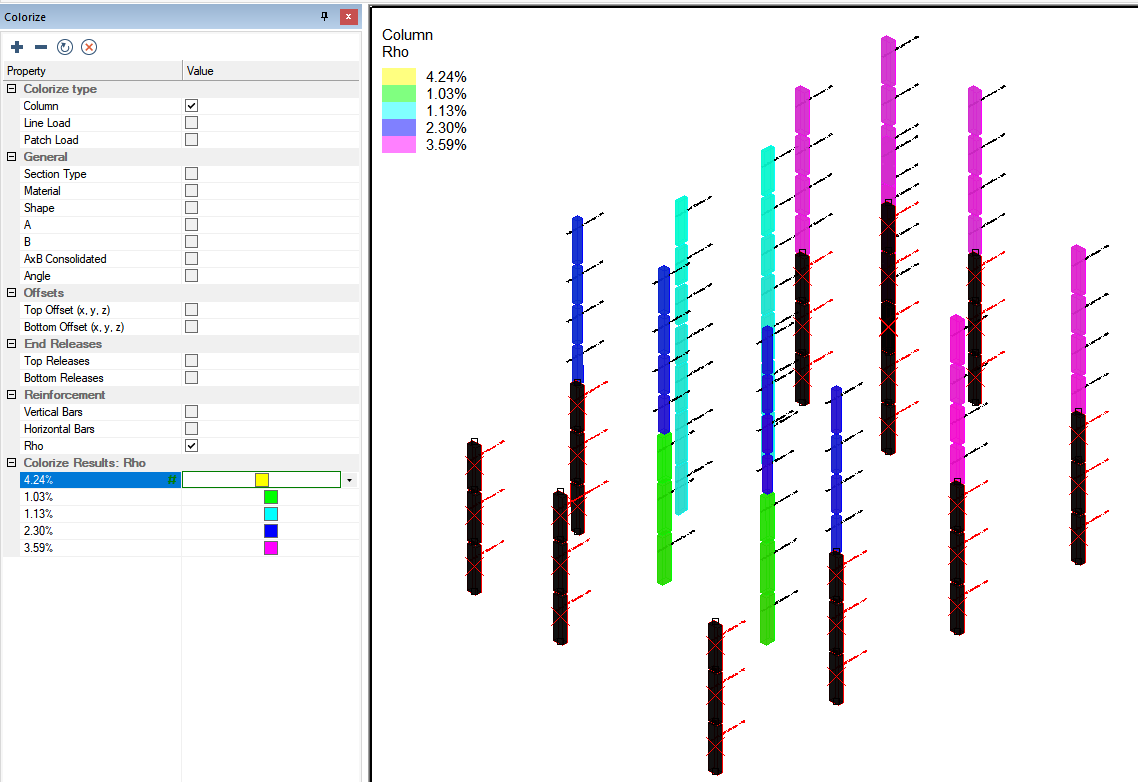This screenshot has height=782, width=1138.
Task: Click the green swatch for 1.03%
Action: coord(270,497)
